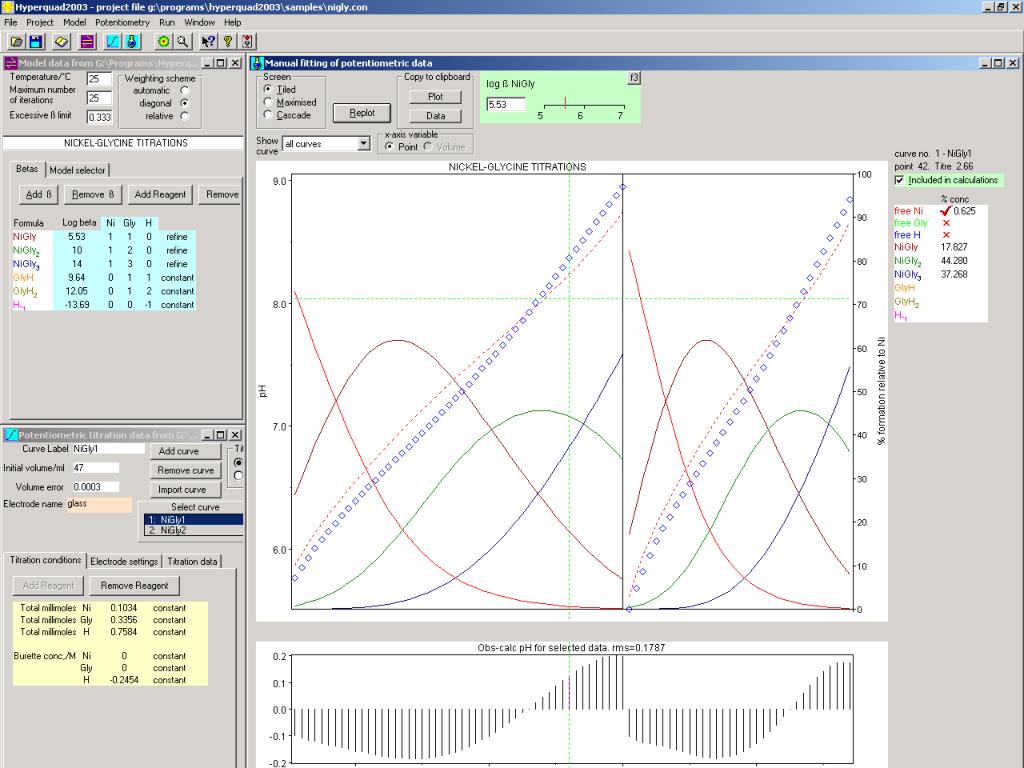
Task: Open help with yellow question mark icon
Action: pyautogui.click(x=228, y=42)
